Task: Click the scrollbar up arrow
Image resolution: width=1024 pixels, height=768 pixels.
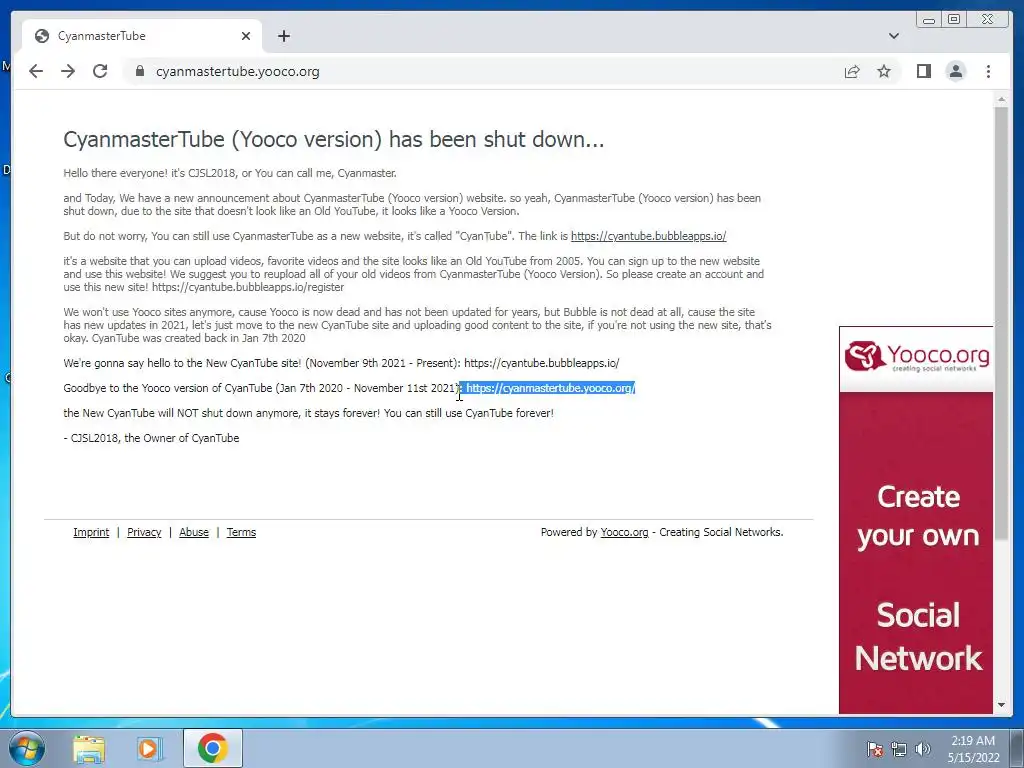Action: click(x=1001, y=99)
